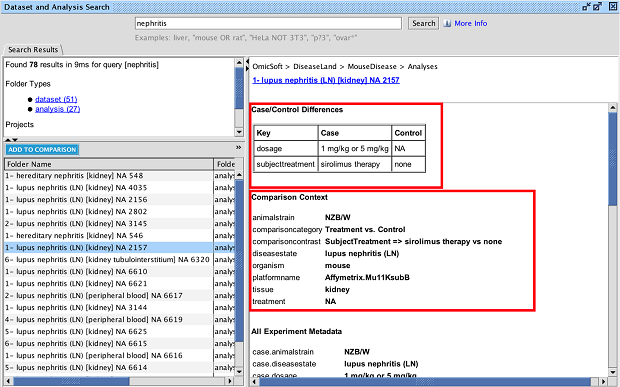Viewport: 620px width, 387px height.
Task: Select row lupus nephritis (LN) [kidney] NA 4035
Action: click(x=109, y=187)
